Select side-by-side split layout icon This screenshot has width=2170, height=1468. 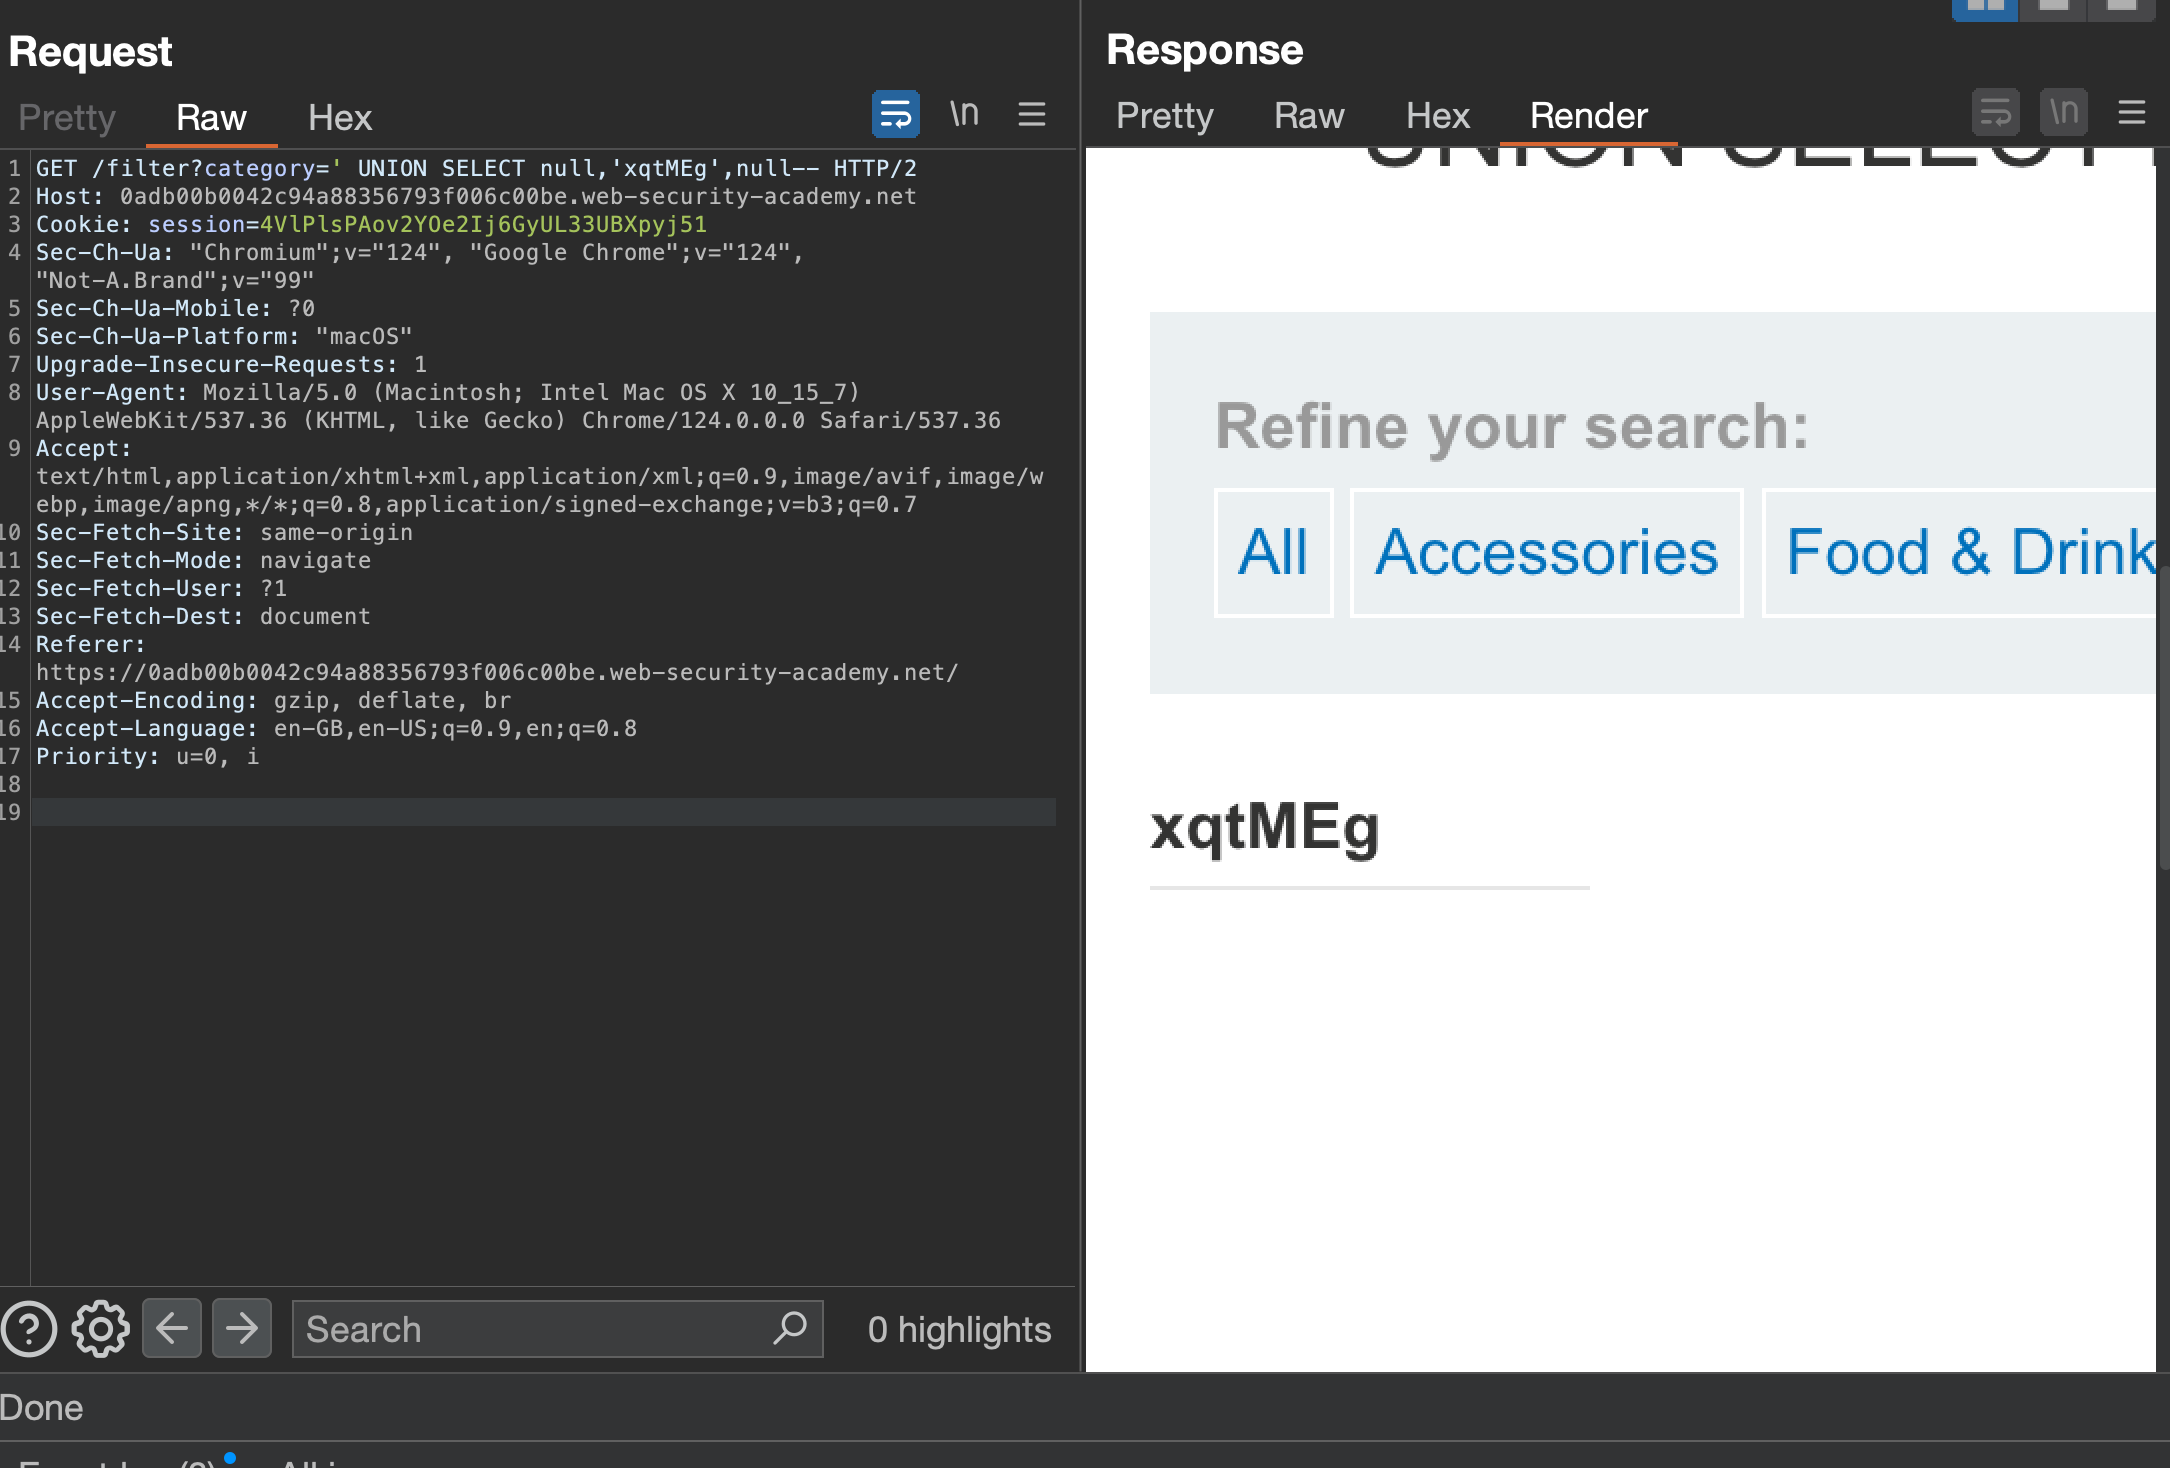coord(1984,8)
